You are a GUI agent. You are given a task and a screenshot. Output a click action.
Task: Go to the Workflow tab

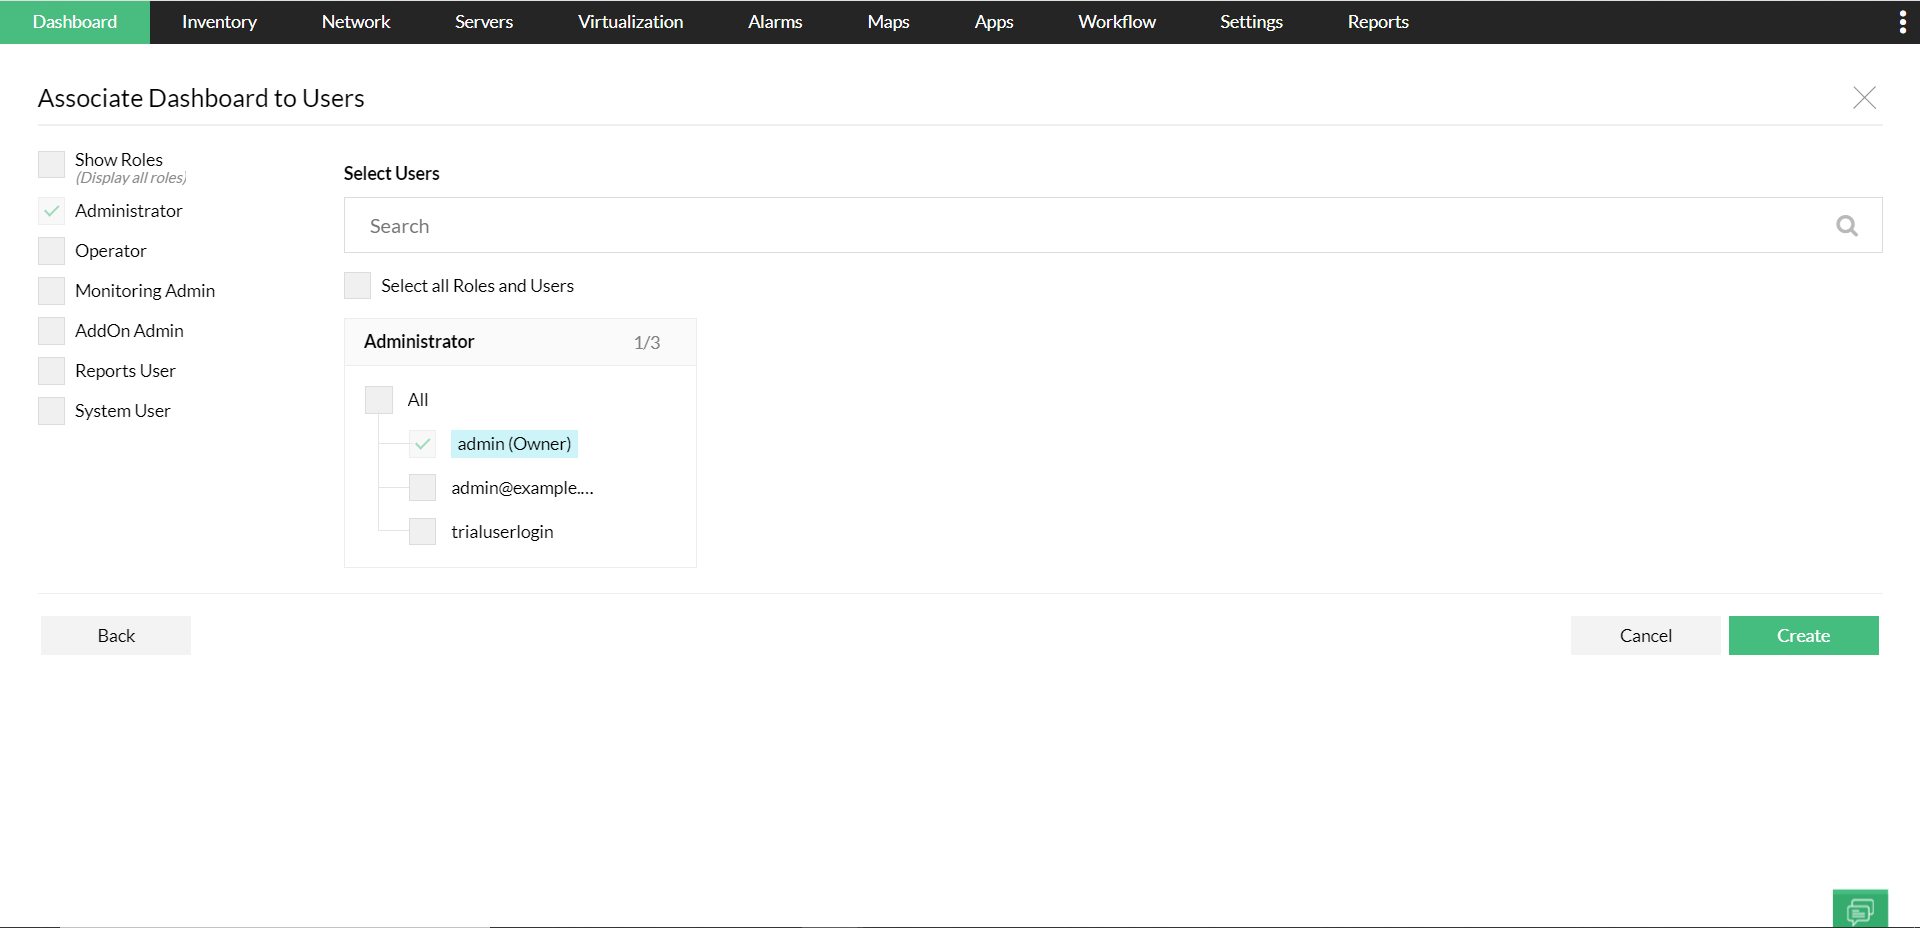pos(1117,22)
